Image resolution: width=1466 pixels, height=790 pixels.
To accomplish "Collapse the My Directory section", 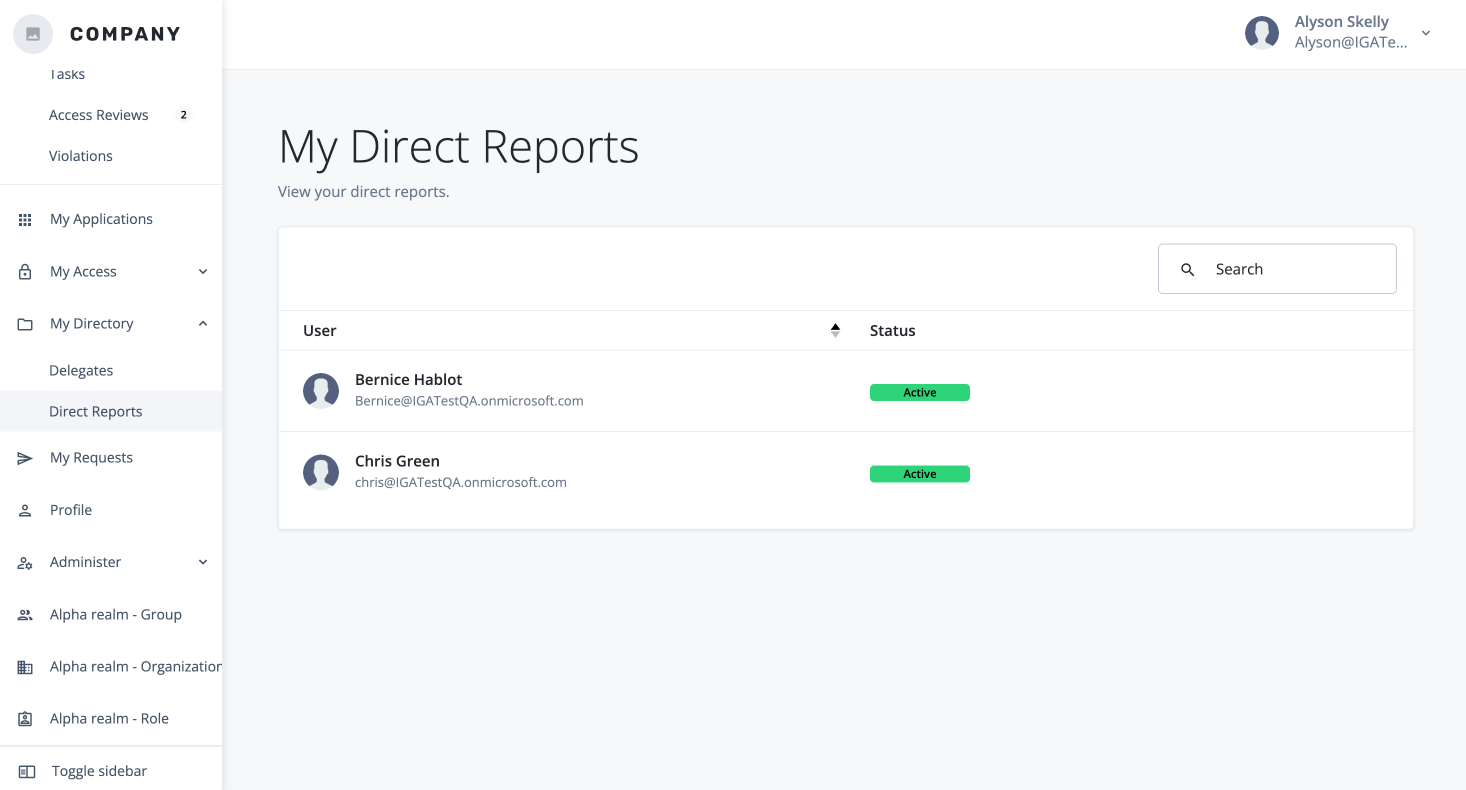I will (x=203, y=323).
